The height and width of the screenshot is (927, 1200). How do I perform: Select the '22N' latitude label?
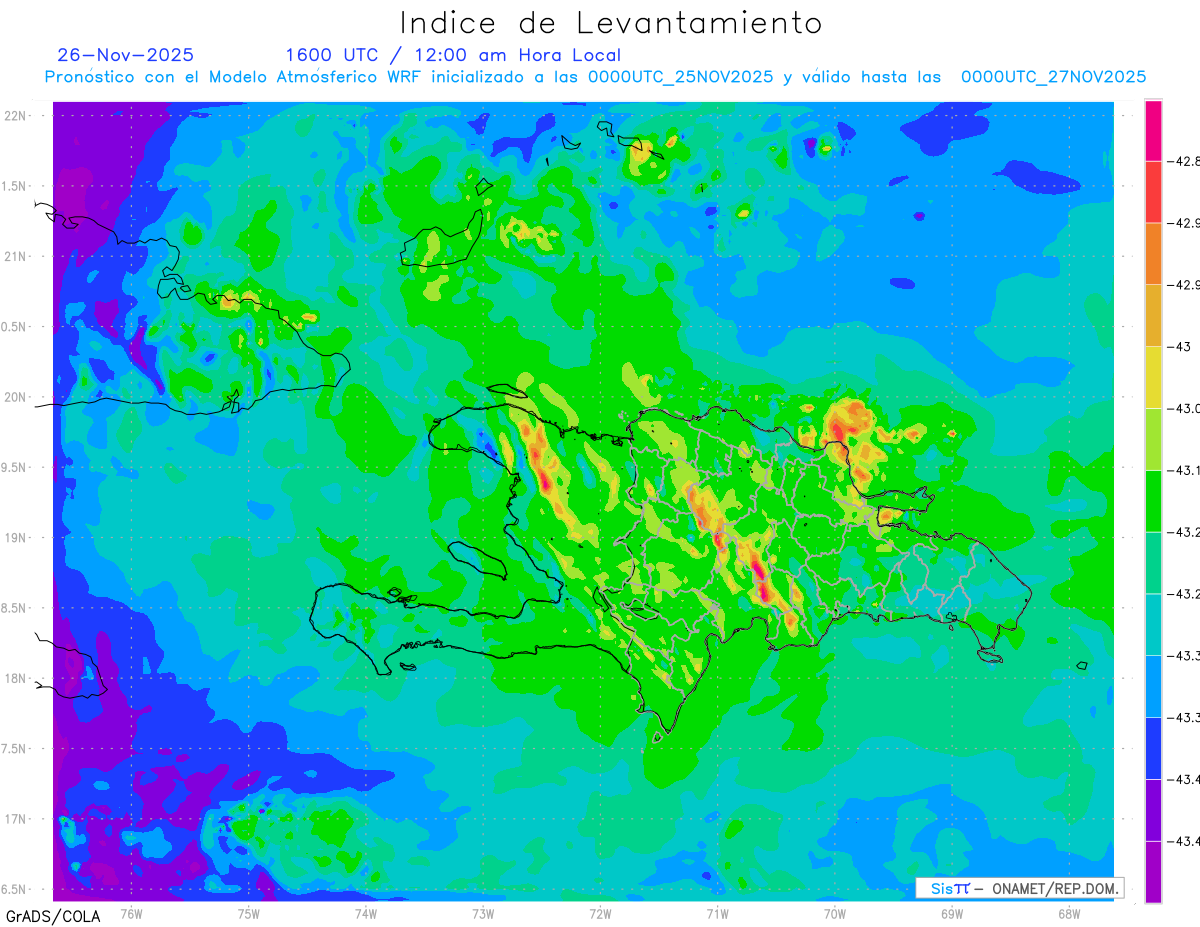[16, 115]
